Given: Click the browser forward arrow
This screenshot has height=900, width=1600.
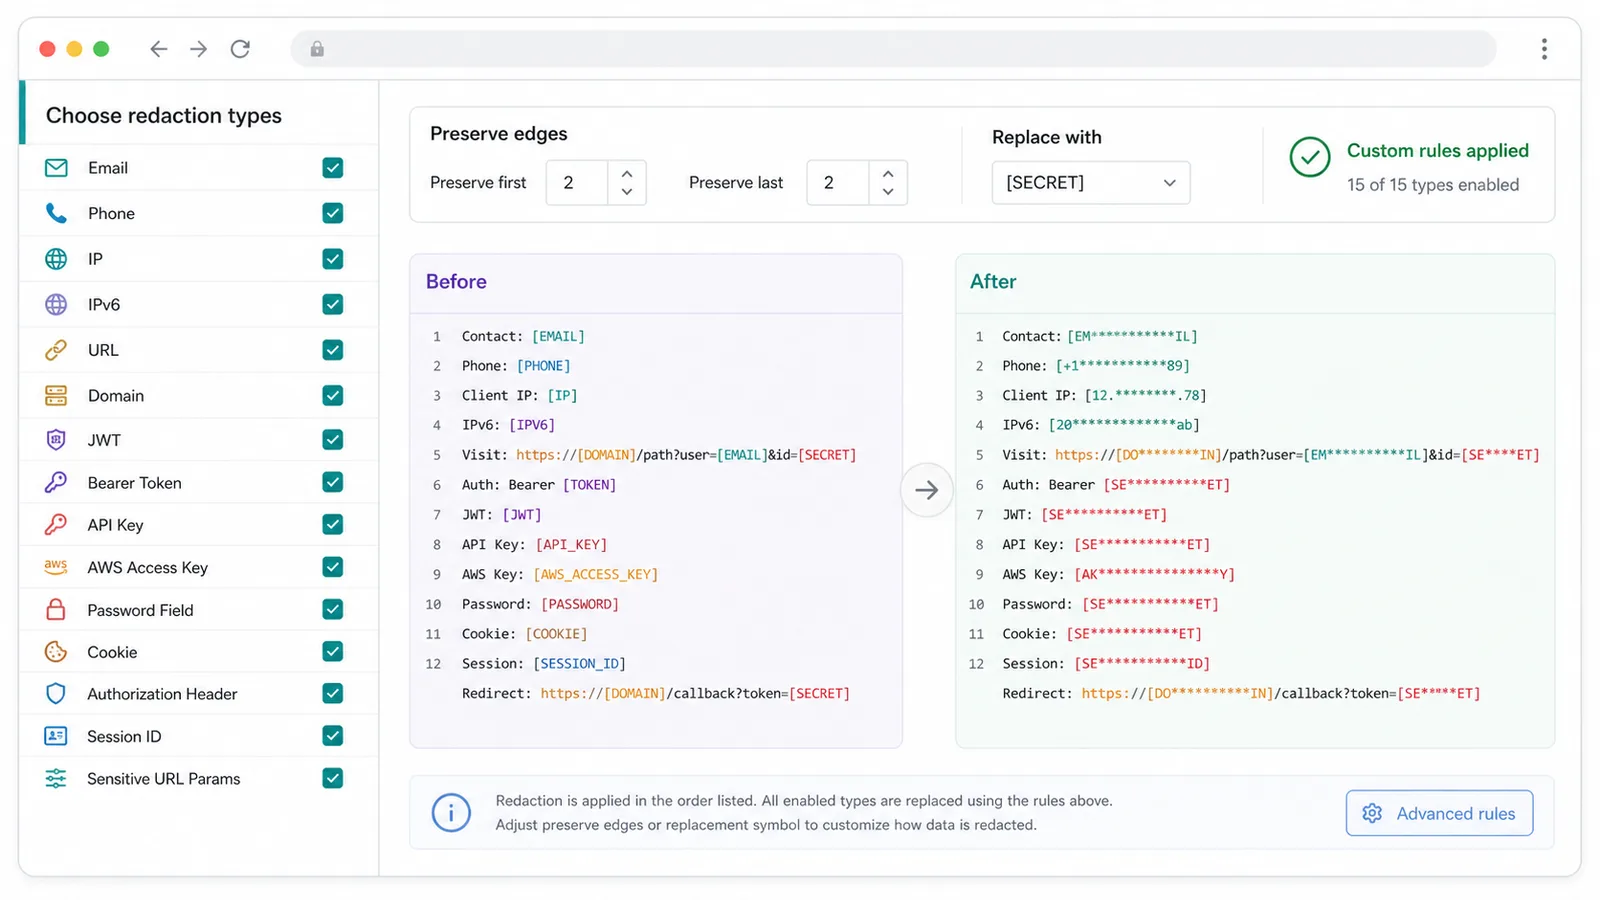Looking at the screenshot, I should (199, 49).
